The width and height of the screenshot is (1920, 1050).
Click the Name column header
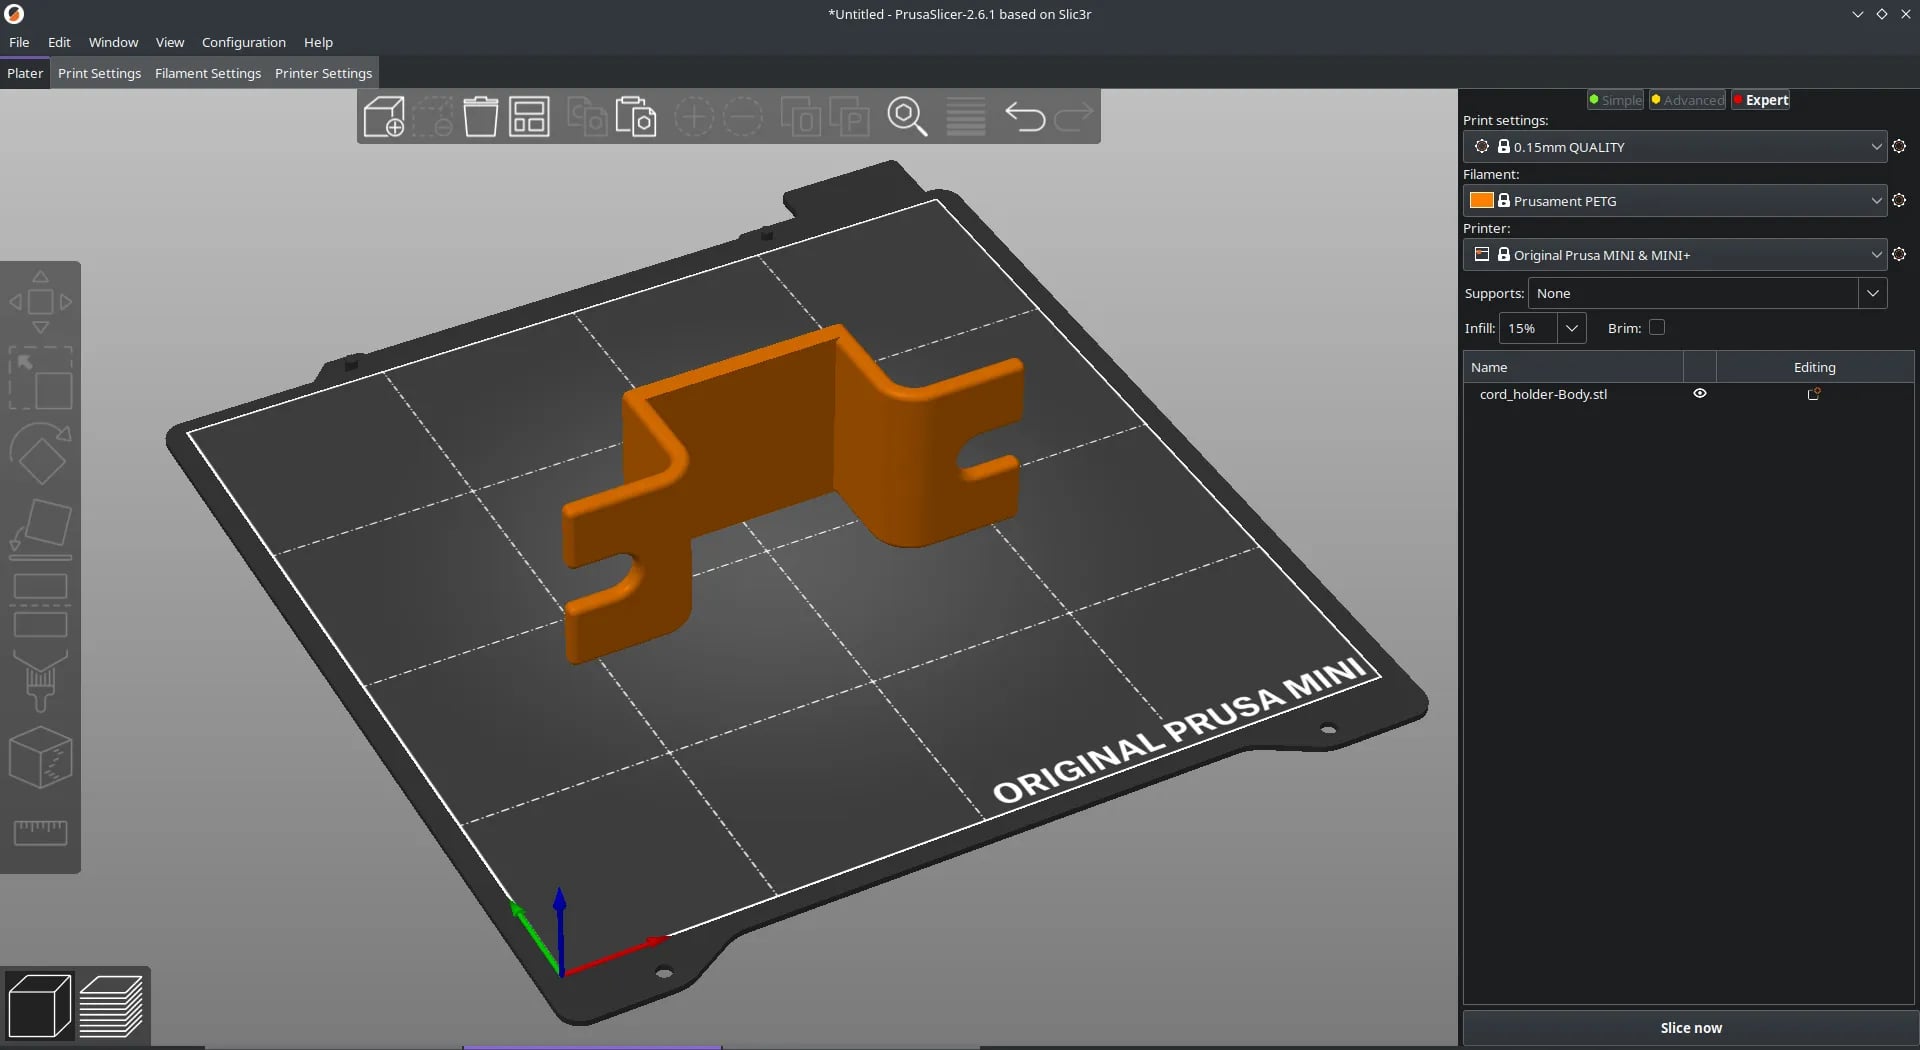point(1574,367)
